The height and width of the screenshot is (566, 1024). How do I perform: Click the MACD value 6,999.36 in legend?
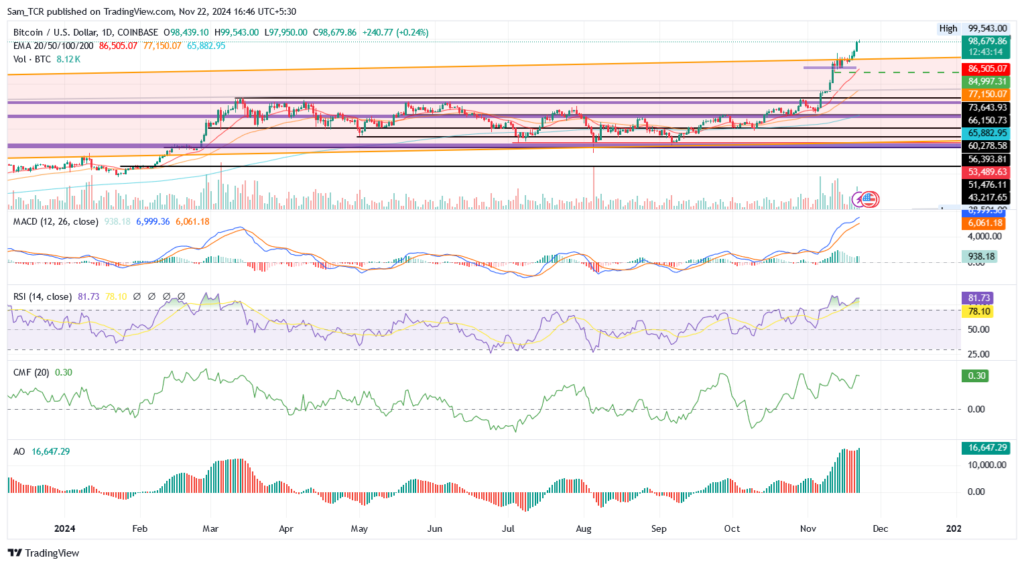(x=153, y=221)
